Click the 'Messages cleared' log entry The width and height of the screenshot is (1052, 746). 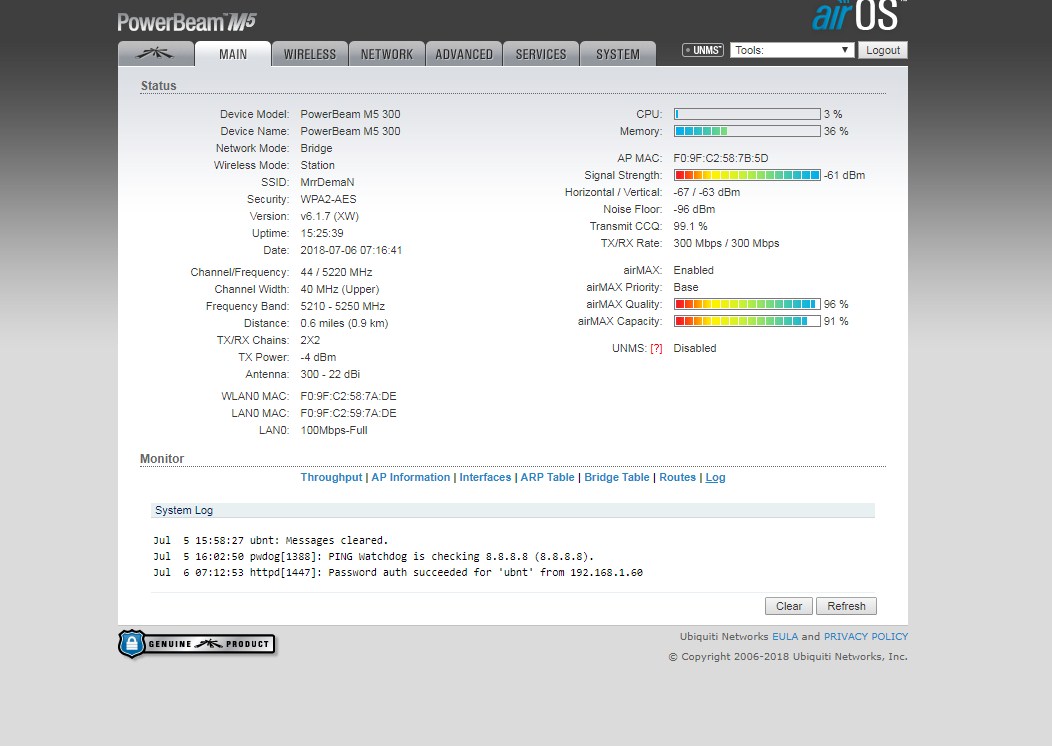tap(270, 540)
